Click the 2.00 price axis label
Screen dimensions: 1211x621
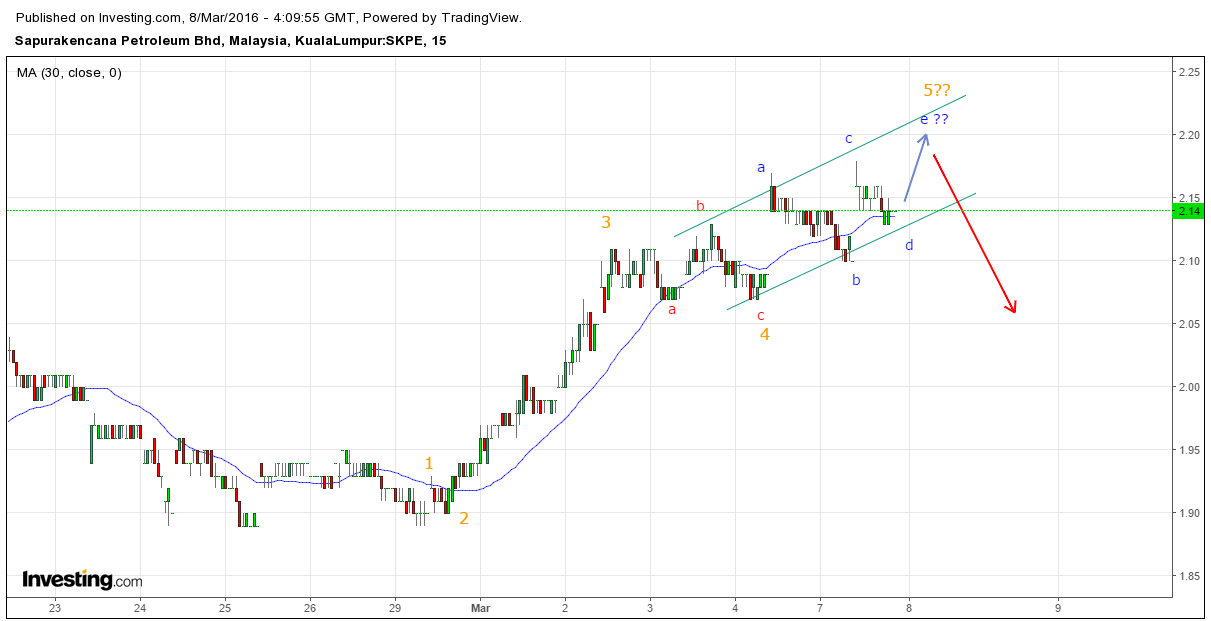point(1189,388)
